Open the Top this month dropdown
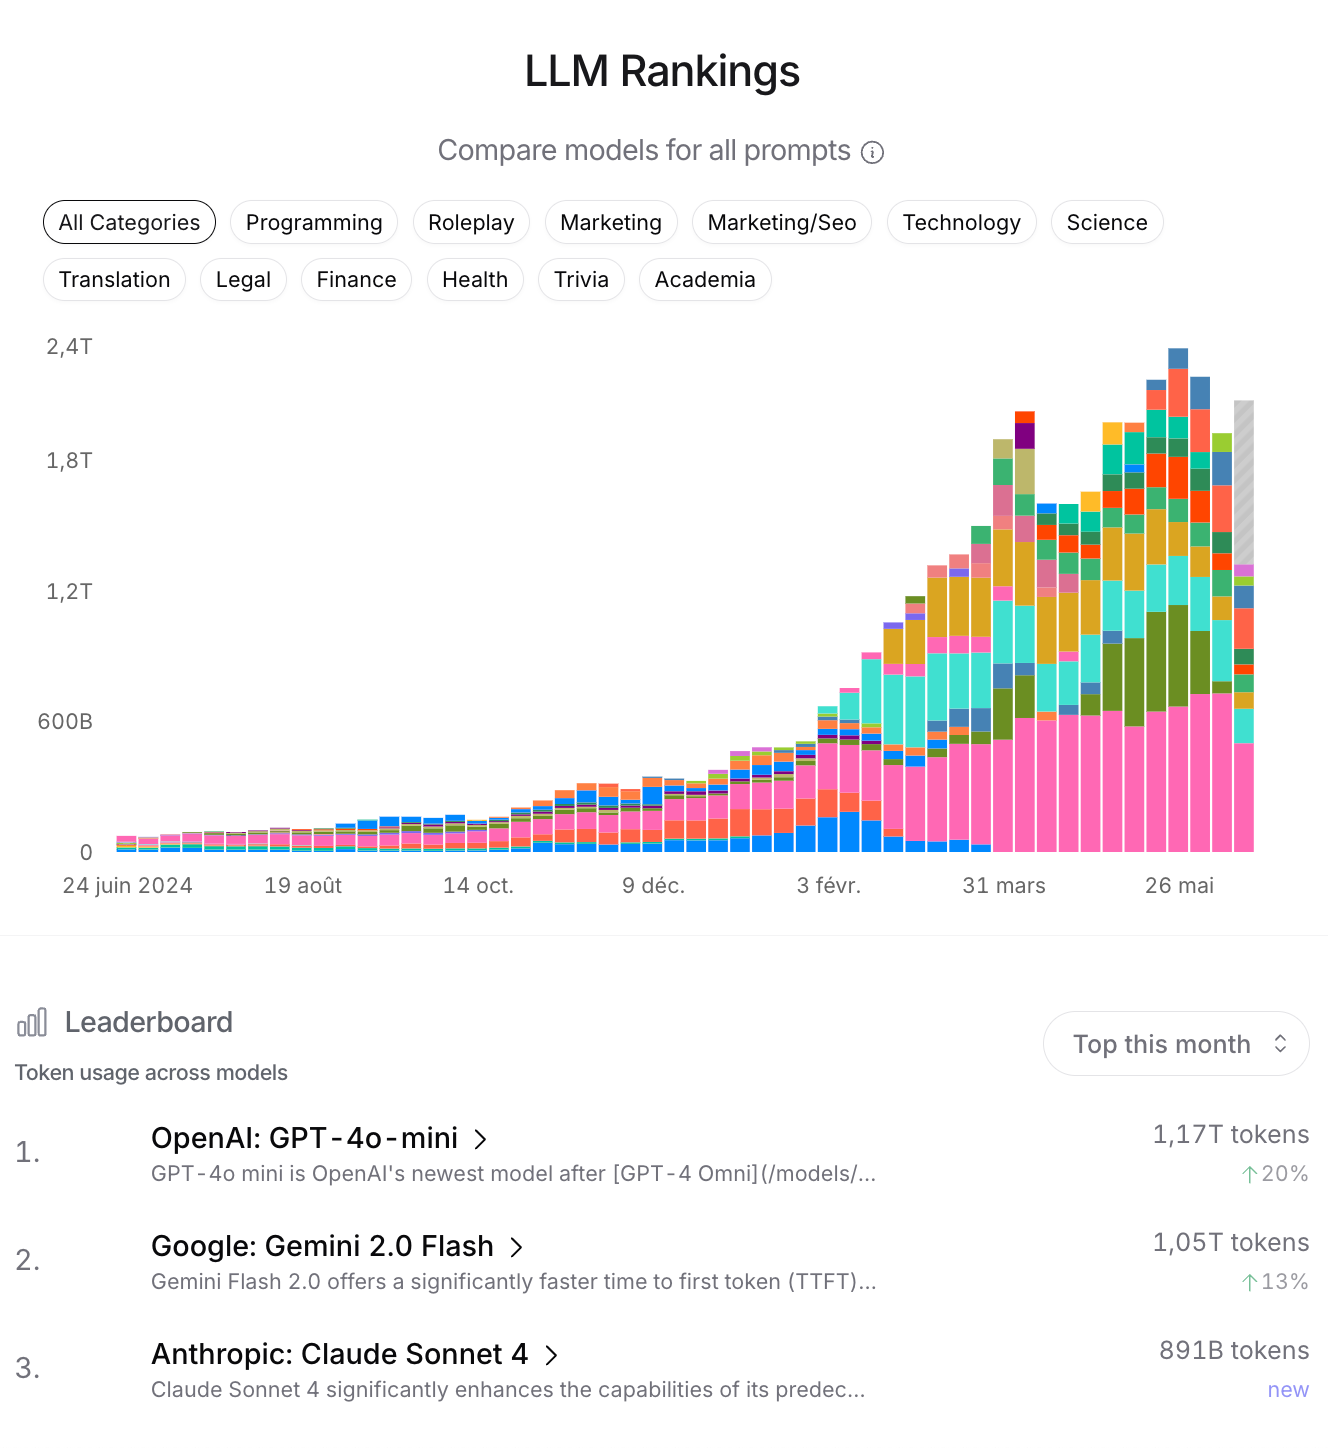The width and height of the screenshot is (1328, 1448). (x=1176, y=1044)
